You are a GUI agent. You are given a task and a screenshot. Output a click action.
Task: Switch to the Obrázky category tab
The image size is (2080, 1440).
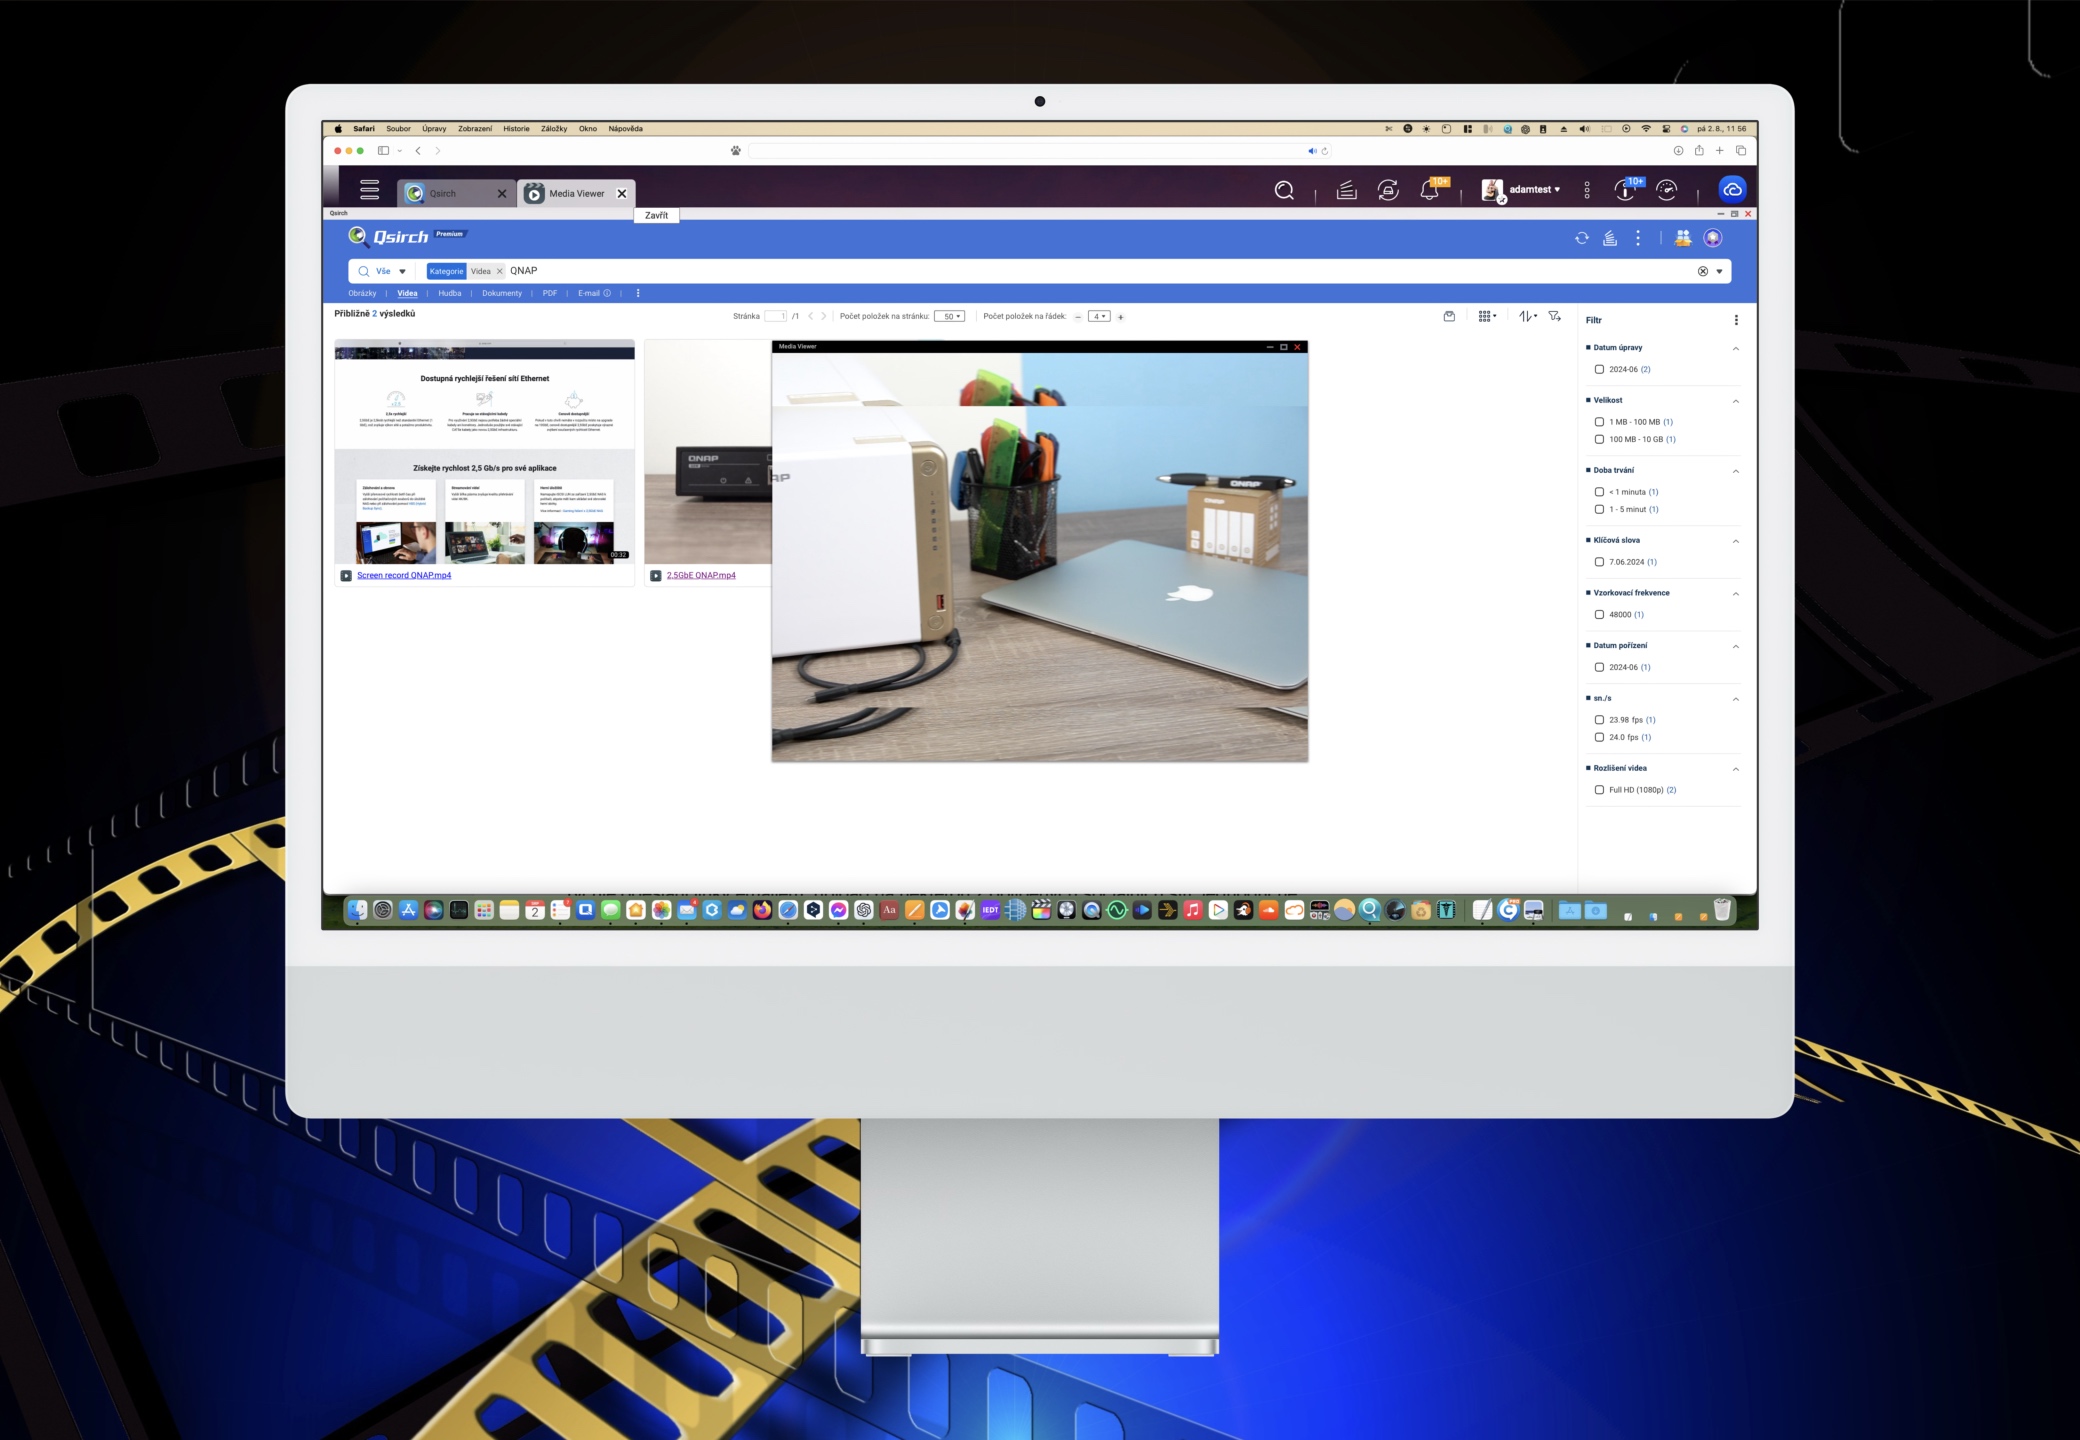362,293
